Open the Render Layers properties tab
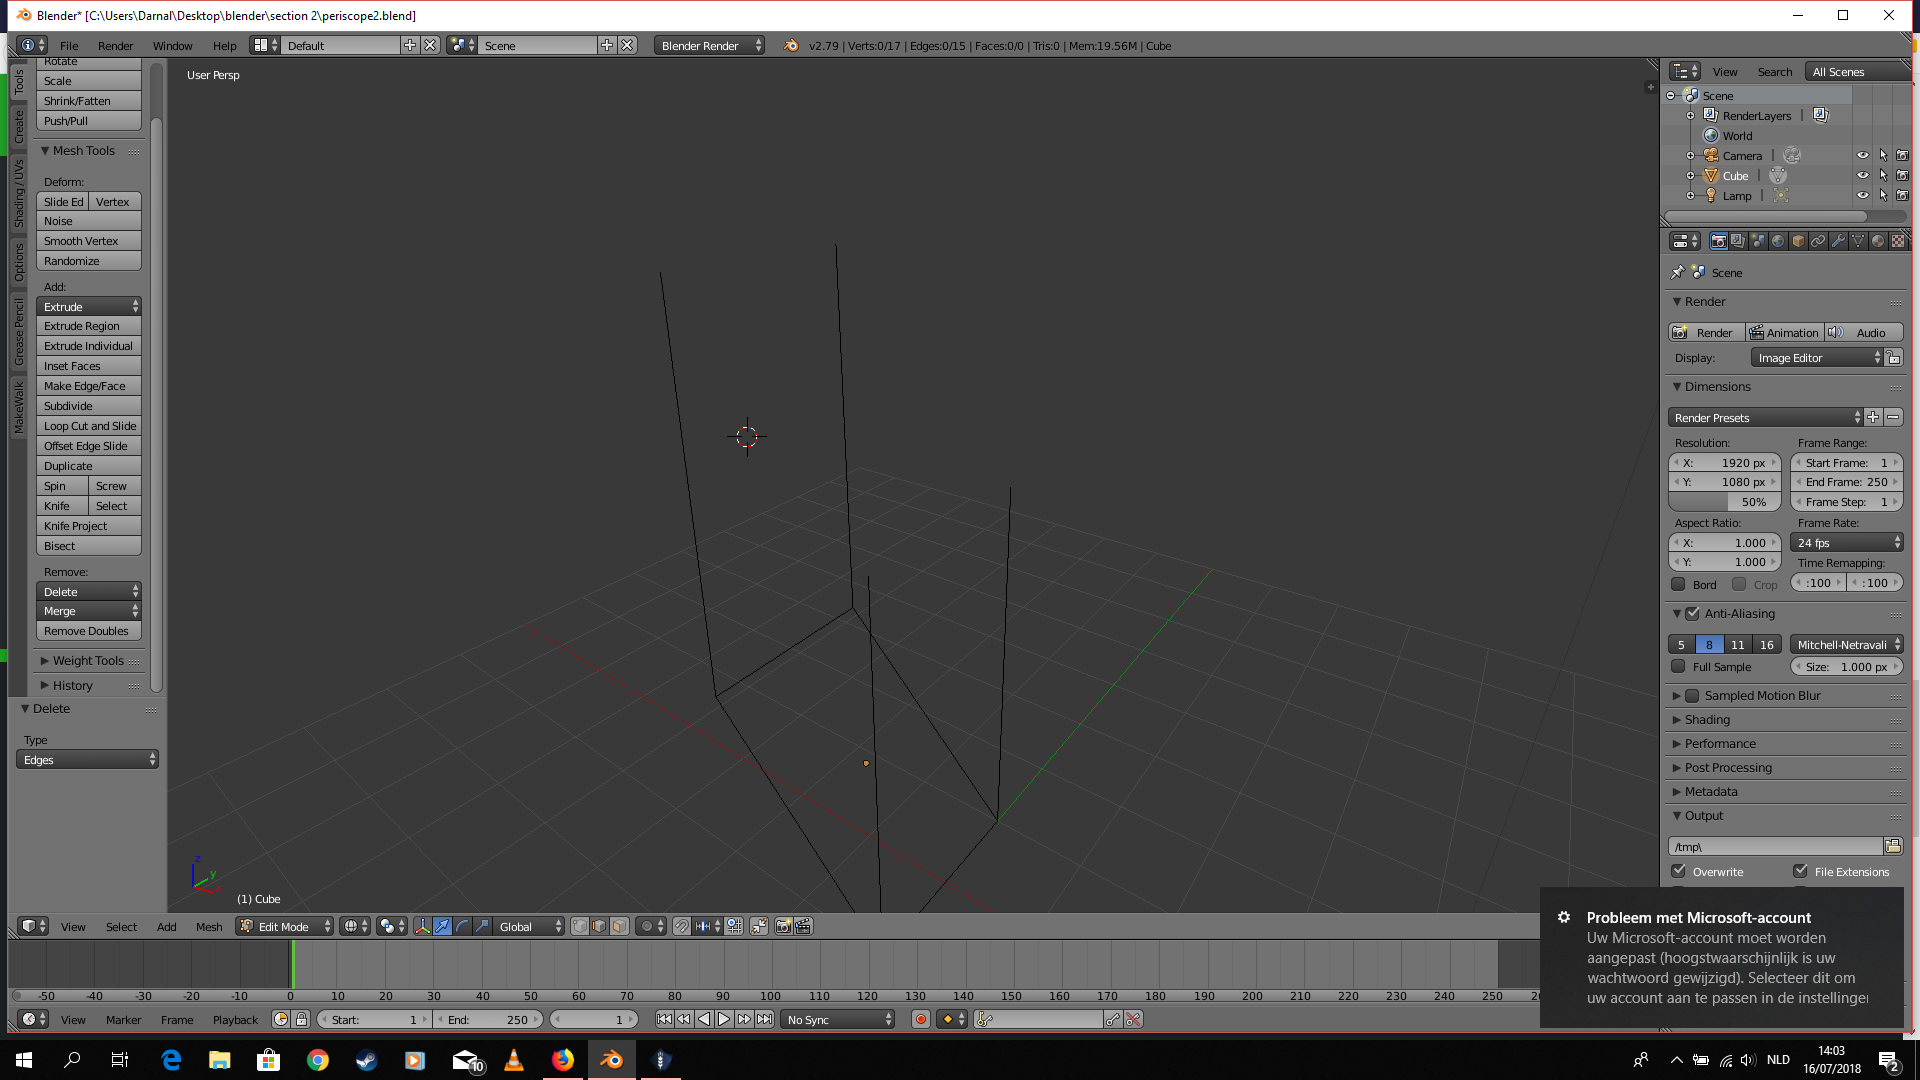Image resolution: width=1920 pixels, height=1080 pixels. [1738, 241]
